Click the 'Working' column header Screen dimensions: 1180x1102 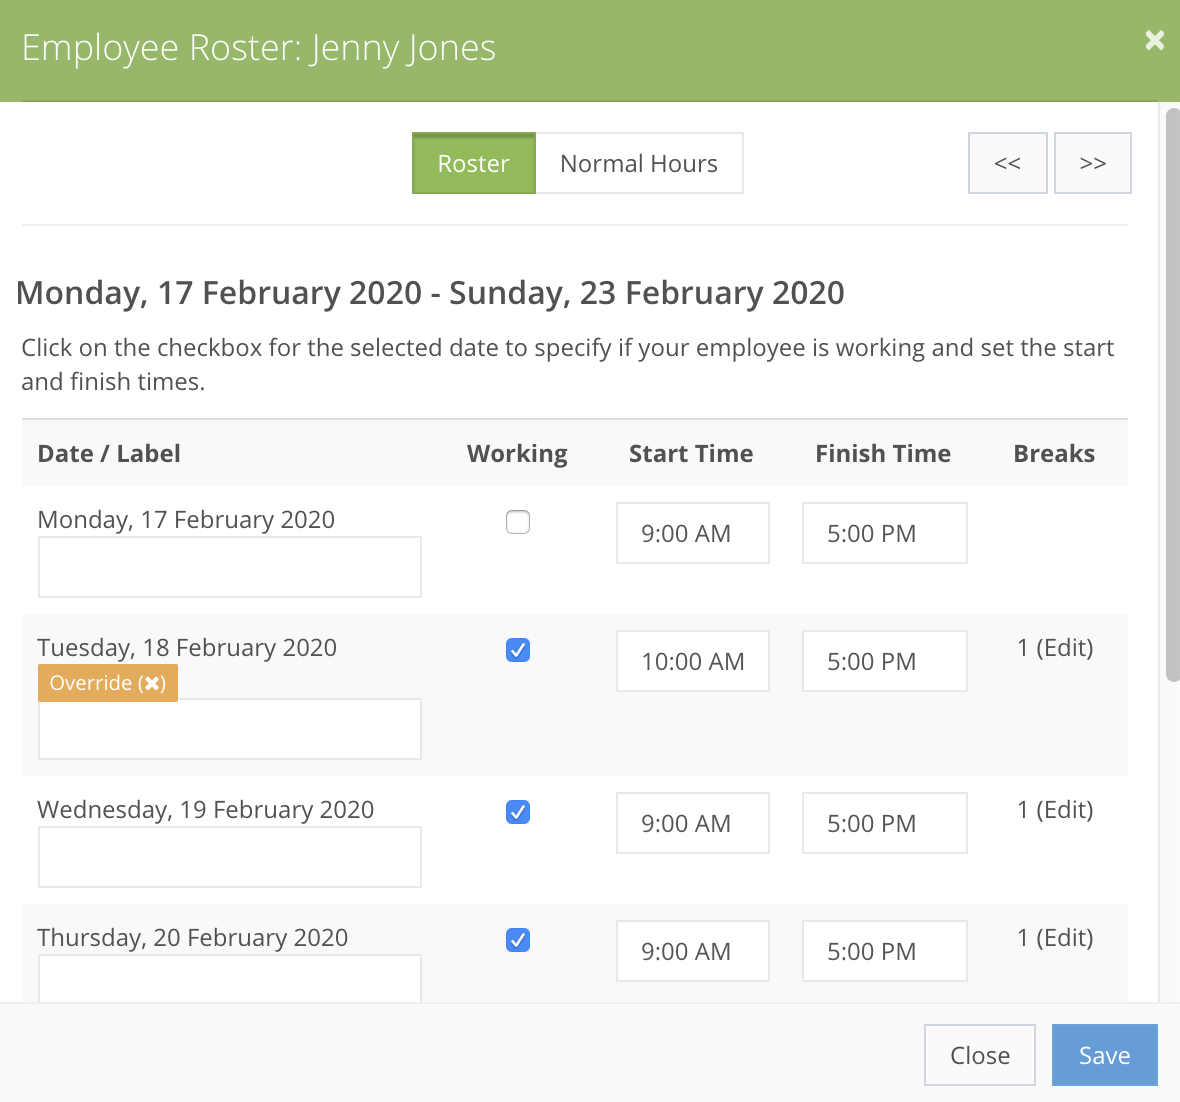click(517, 453)
